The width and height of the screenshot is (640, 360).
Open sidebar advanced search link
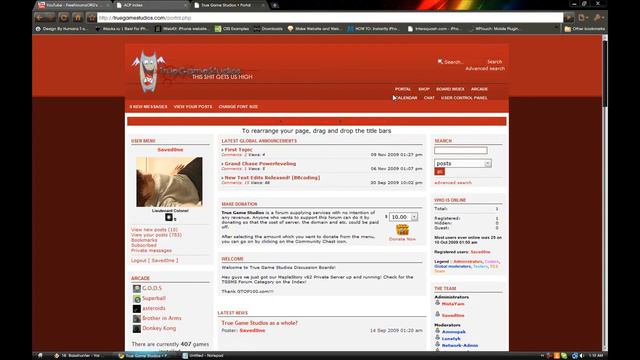pyautogui.click(x=453, y=183)
